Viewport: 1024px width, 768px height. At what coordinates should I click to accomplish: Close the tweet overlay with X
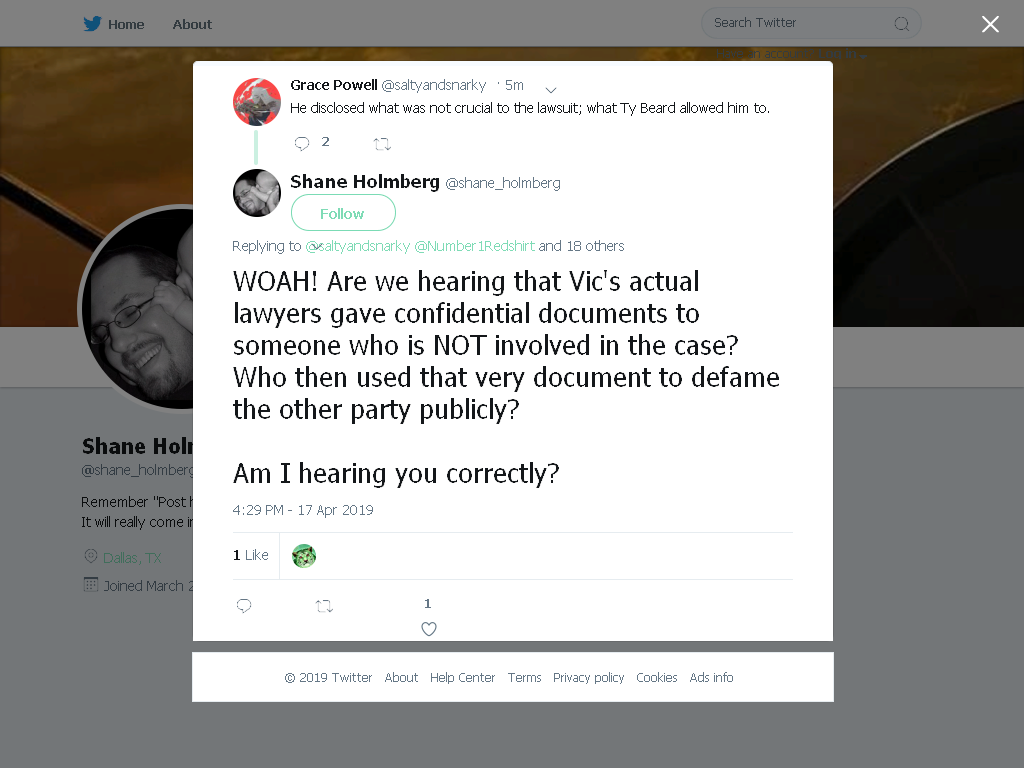click(990, 24)
